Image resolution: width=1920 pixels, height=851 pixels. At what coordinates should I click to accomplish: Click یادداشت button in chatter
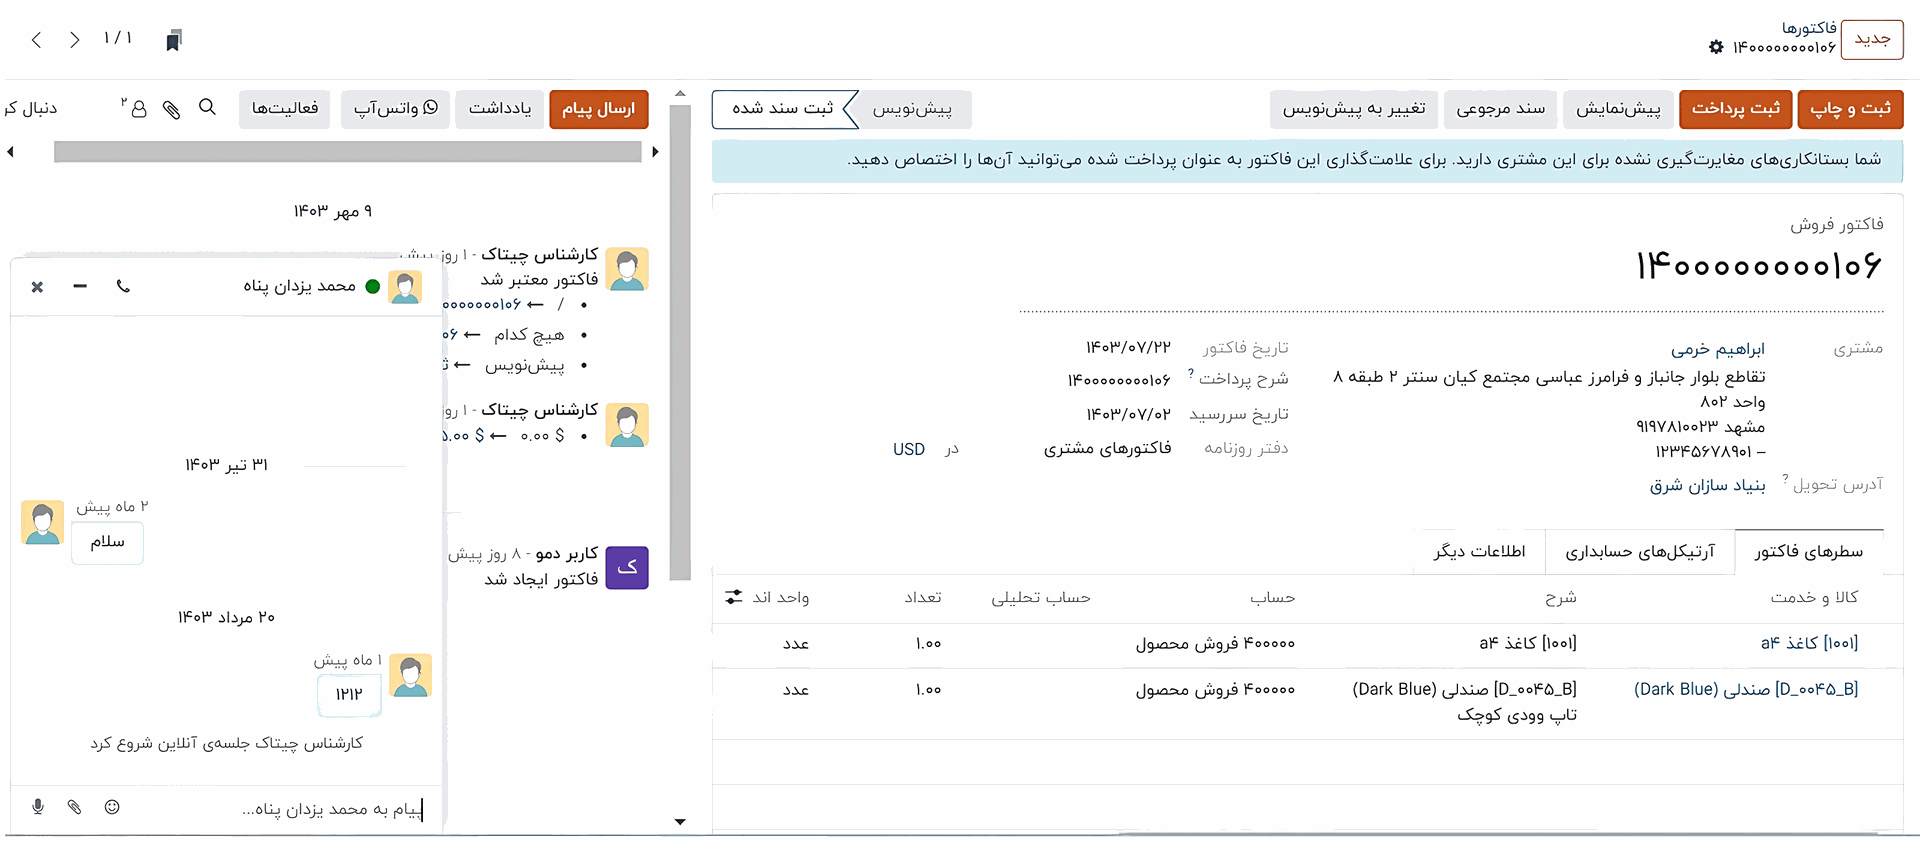coord(500,109)
